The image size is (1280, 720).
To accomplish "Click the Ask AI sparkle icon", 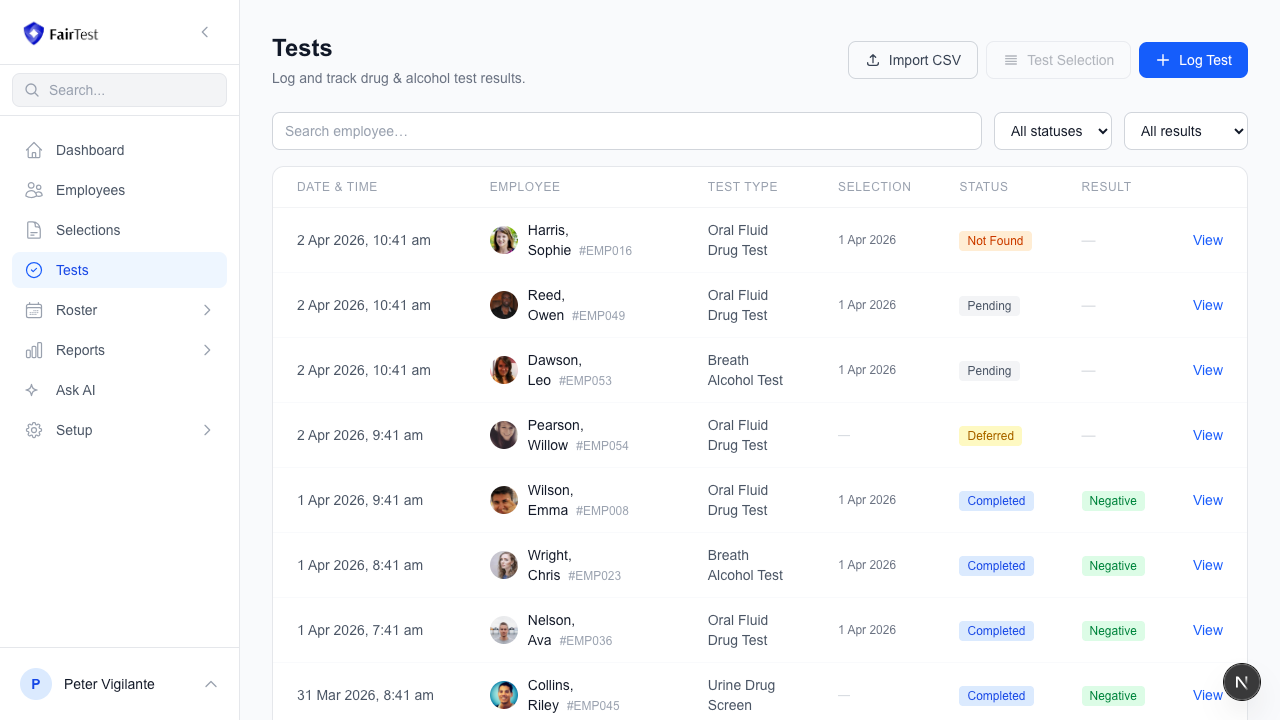I will (x=34, y=390).
